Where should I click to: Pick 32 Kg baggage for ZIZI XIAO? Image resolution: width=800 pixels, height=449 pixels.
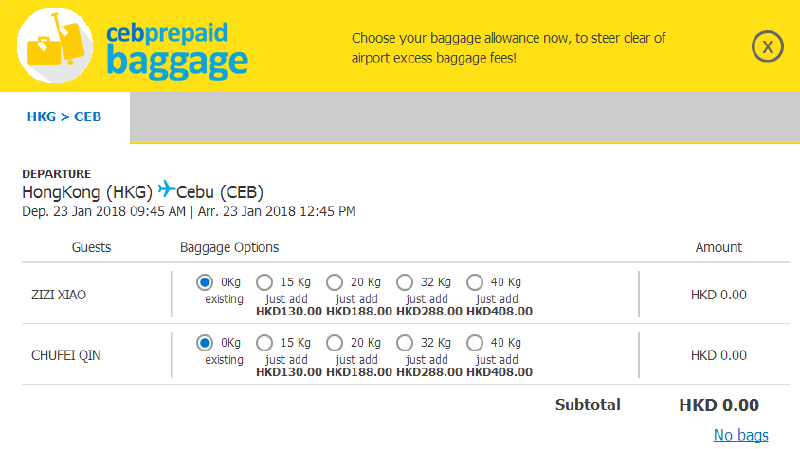coord(404,282)
